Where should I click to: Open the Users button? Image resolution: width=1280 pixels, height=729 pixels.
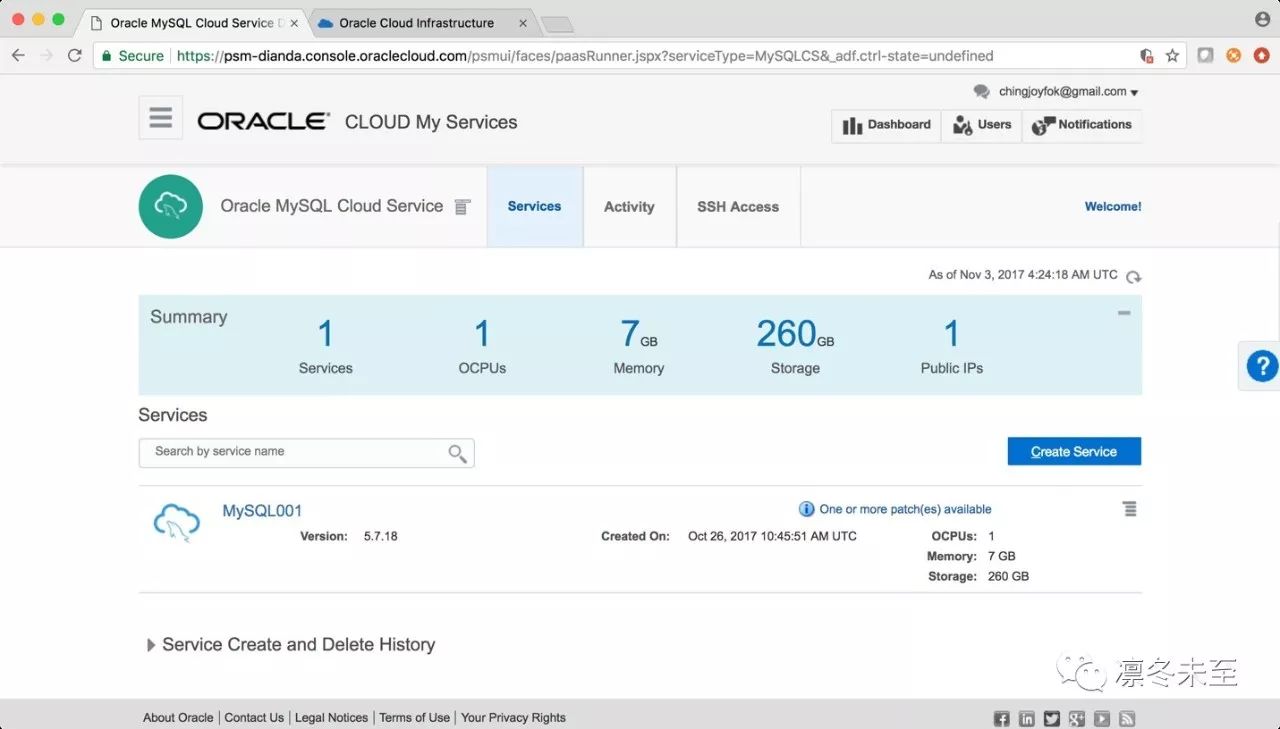coord(982,125)
